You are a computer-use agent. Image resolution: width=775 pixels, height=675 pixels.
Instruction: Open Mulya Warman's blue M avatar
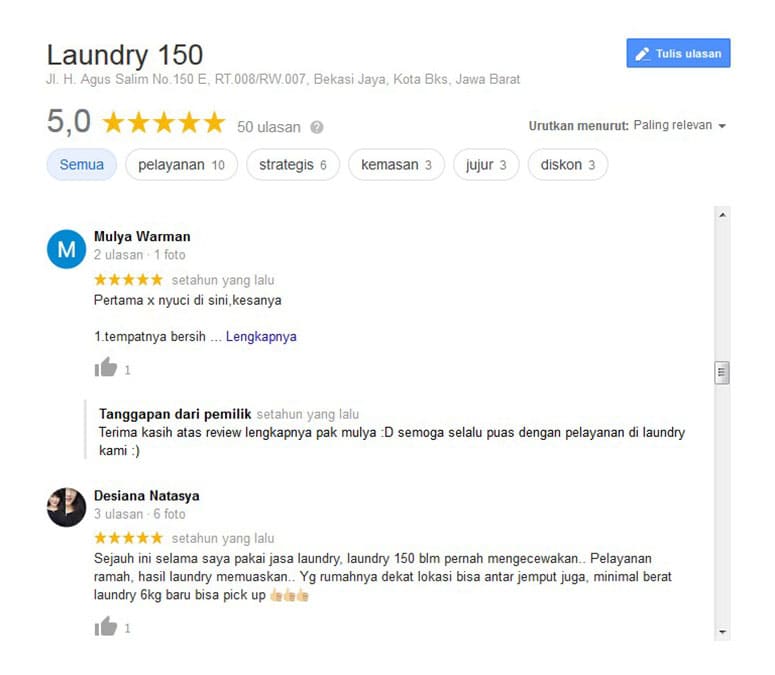[x=67, y=249]
